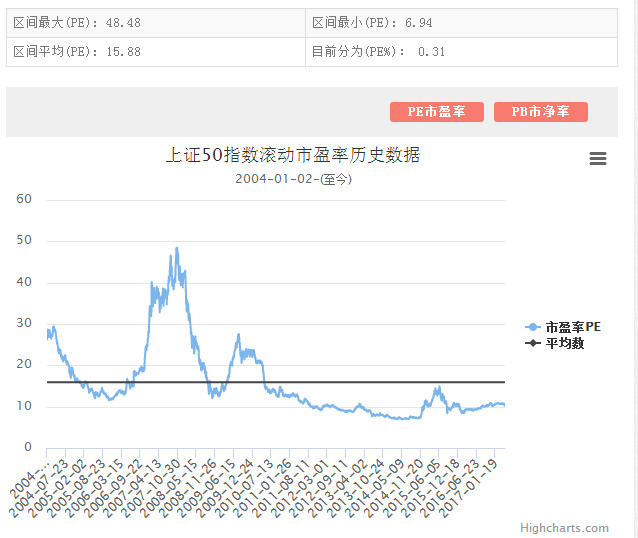This screenshot has width=638, height=538.
Task: Open the Highcharts.com credit link
Action: click(564, 528)
